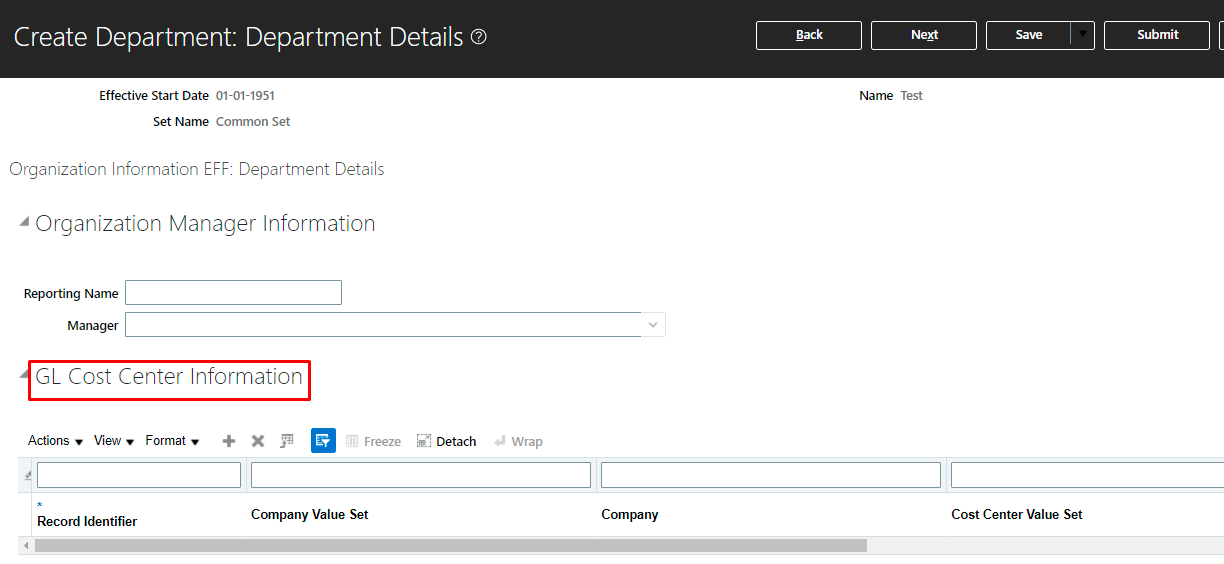Delete row using the X icon
This screenshot has height=564, width=1224.
(258, 441)
